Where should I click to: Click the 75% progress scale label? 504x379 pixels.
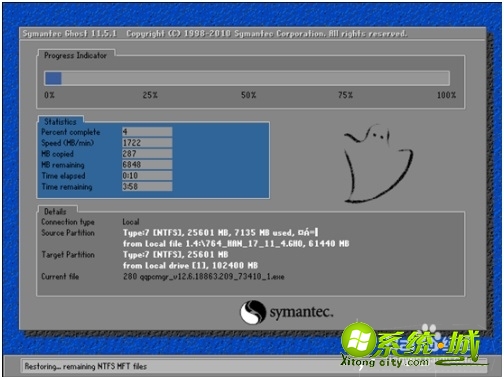[345, 95]
